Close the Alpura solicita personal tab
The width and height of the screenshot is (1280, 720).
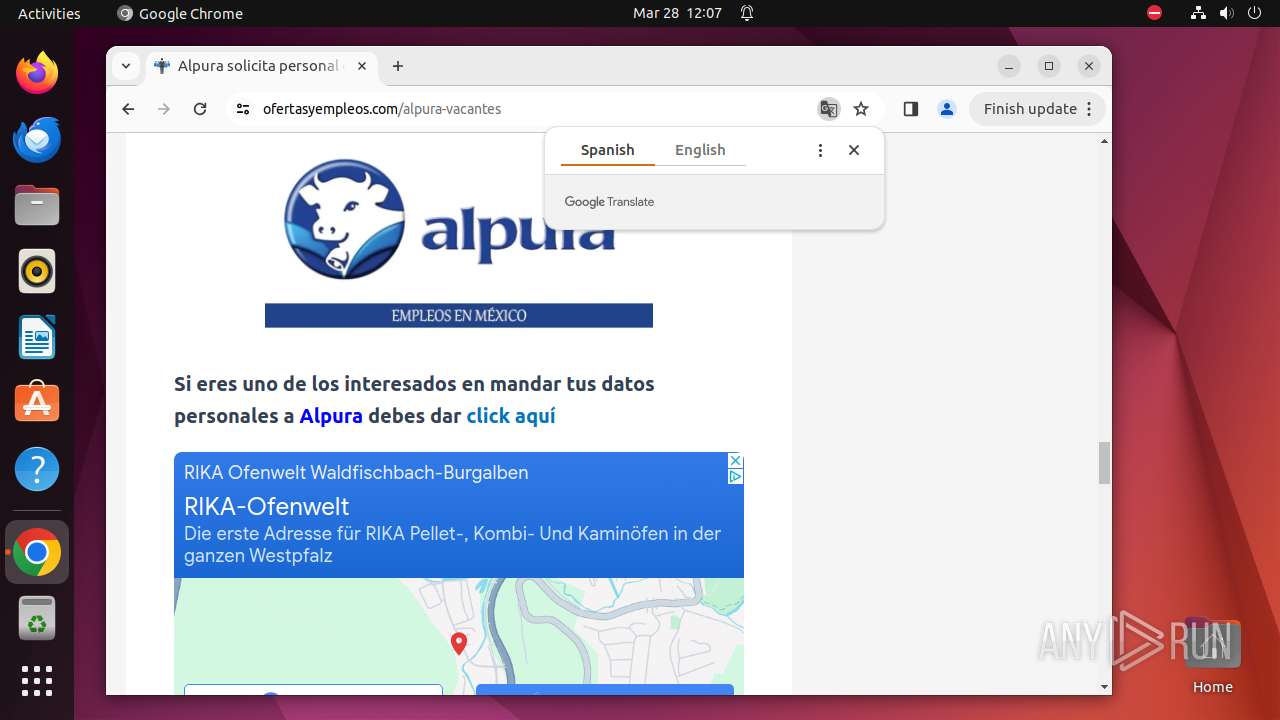click(362, 66)
